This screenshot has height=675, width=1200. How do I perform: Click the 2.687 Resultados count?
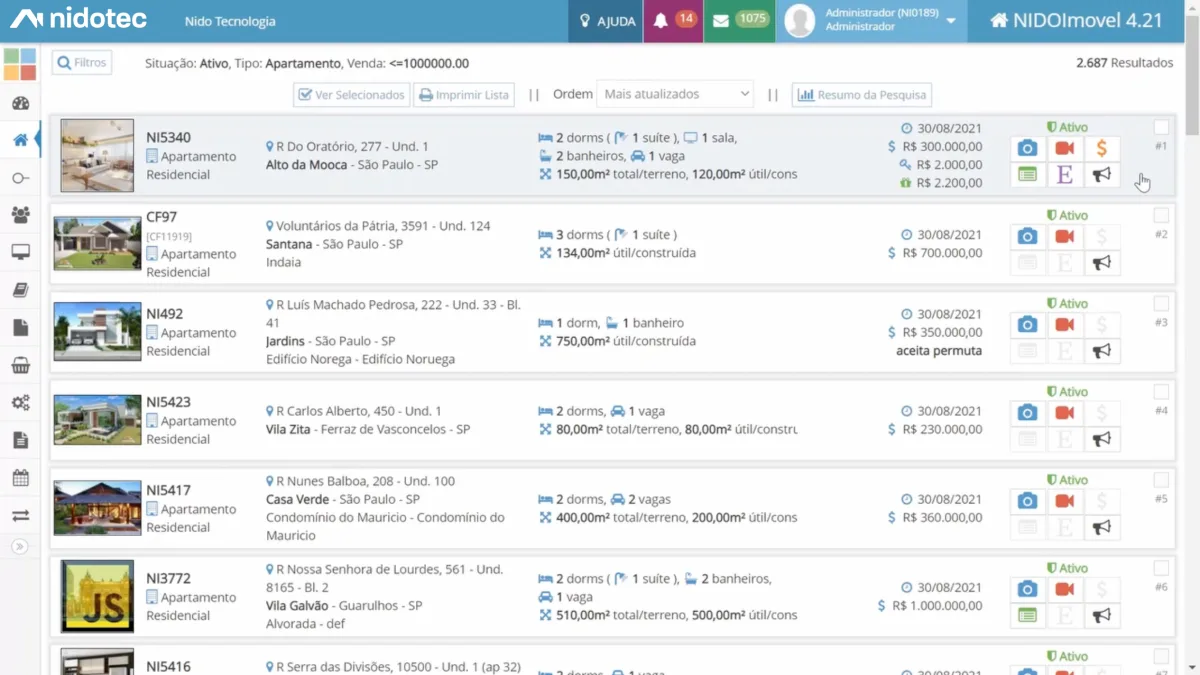coord(1125,63)
